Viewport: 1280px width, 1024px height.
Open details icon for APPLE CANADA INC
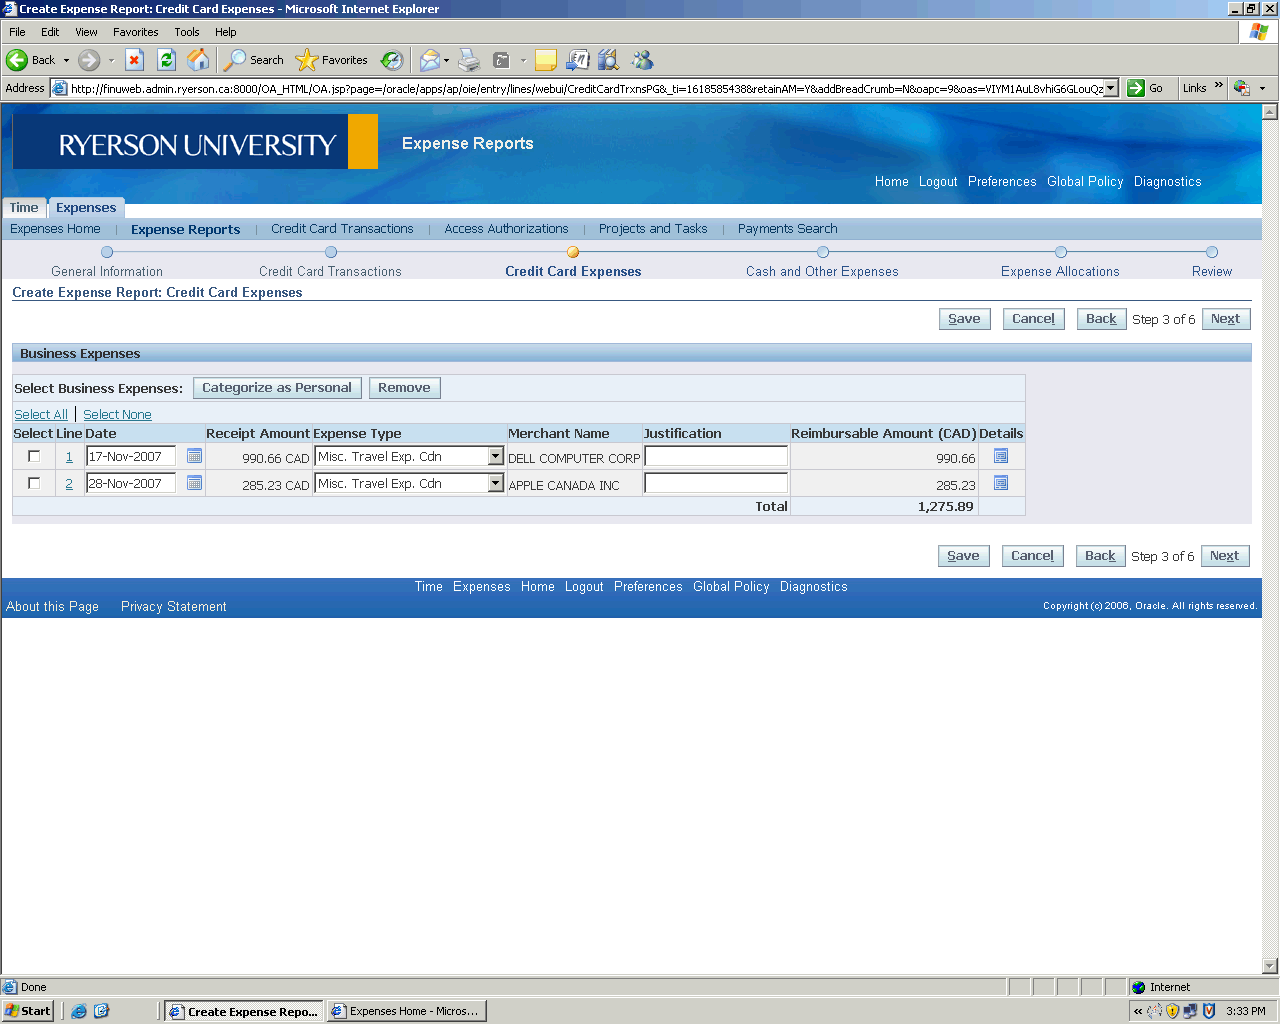point(1000,483)
